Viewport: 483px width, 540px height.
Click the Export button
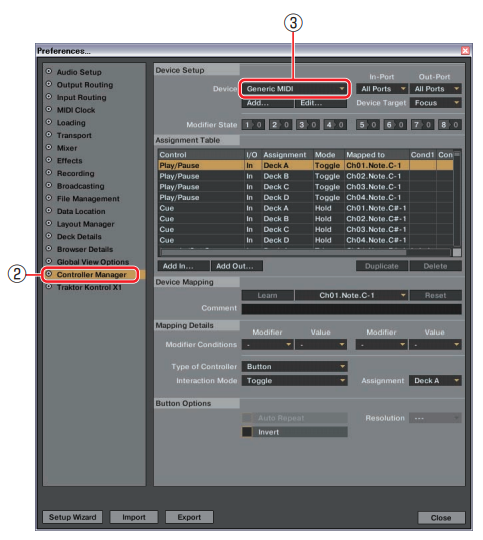(189, 517)
